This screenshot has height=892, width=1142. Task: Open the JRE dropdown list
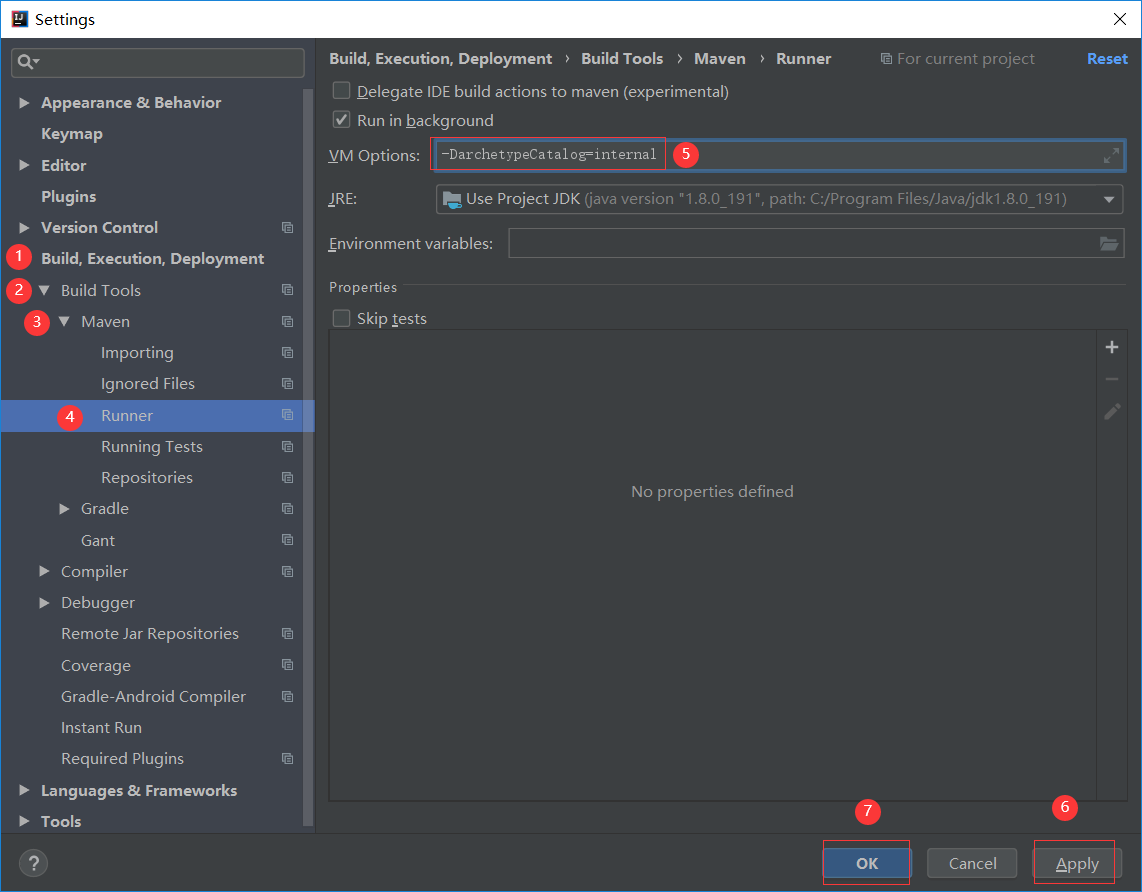coord(1108,200)
